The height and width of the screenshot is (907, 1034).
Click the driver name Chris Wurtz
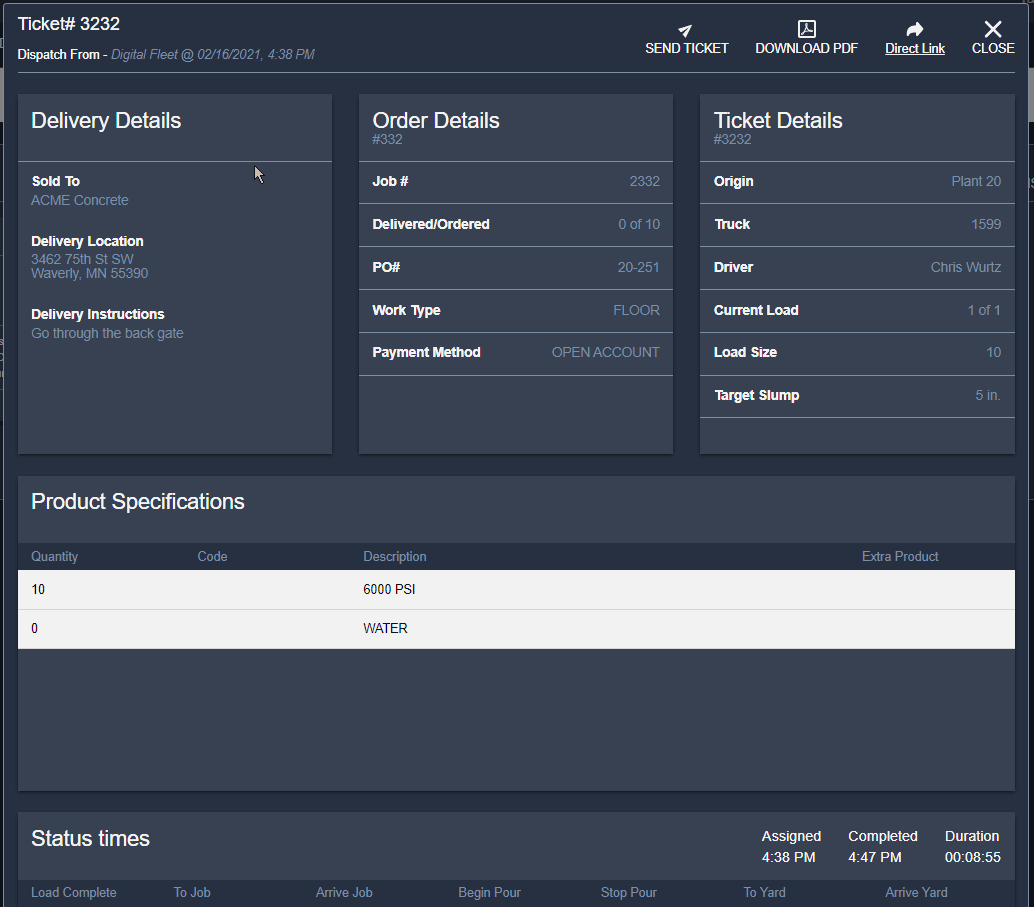point(965,268)
